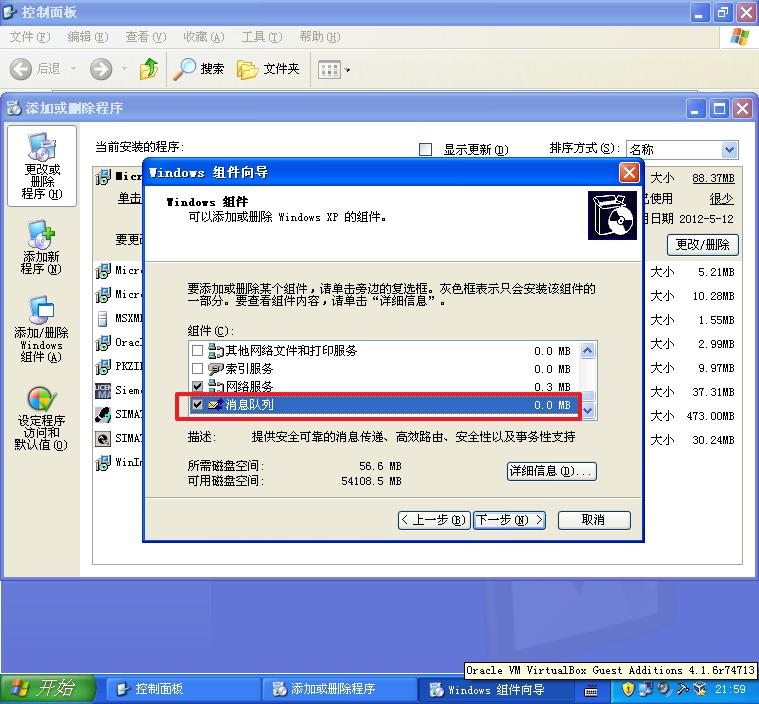Click the 473.00MB size value
759x704 pixels.
coord(710,416)
